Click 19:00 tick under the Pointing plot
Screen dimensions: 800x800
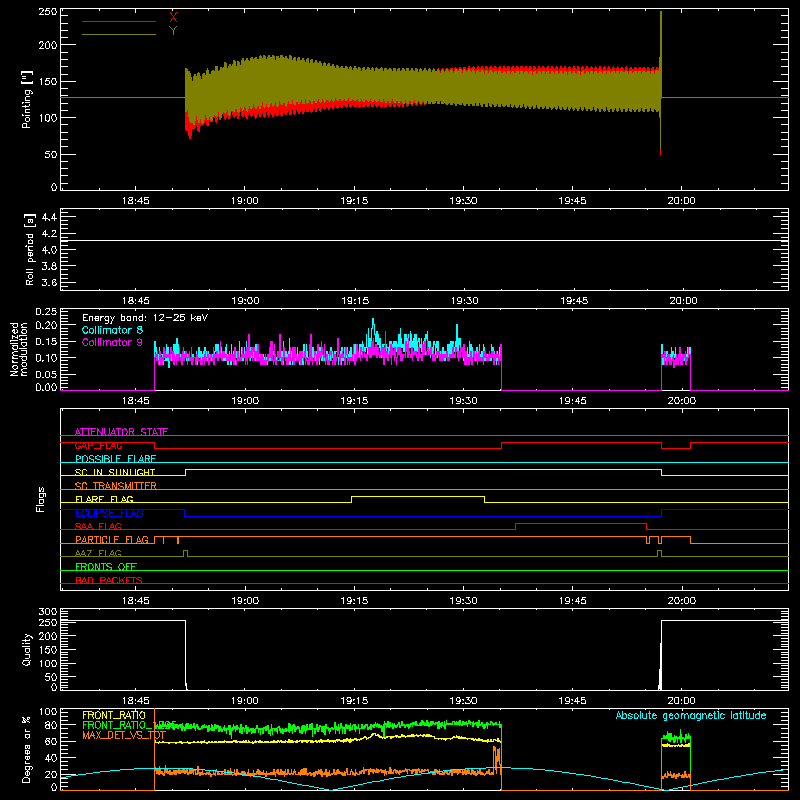[245, 201]
